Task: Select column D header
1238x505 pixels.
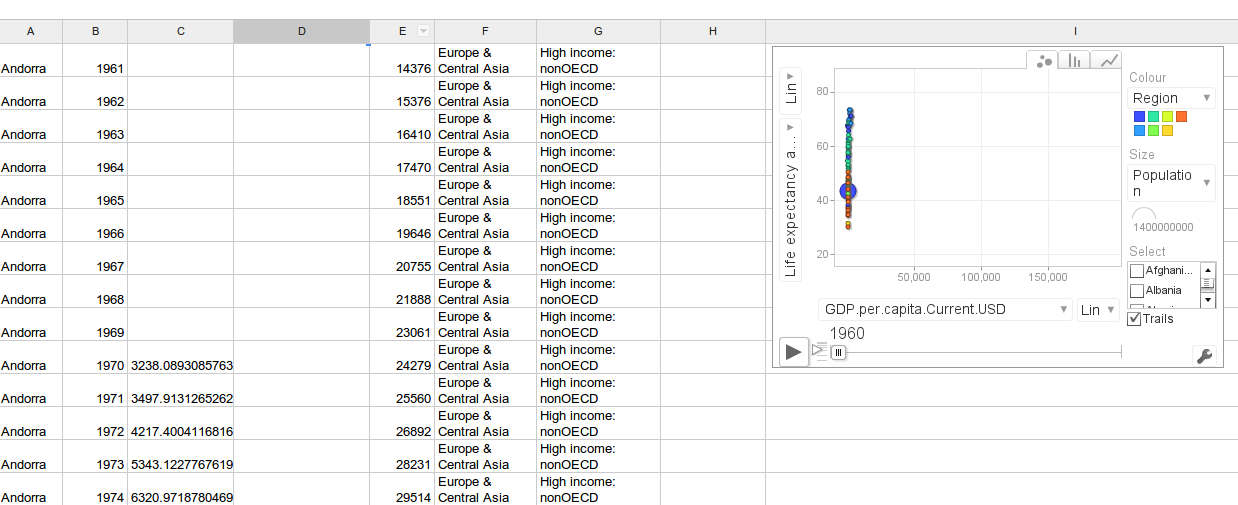Action: click(x=302, y=31)
